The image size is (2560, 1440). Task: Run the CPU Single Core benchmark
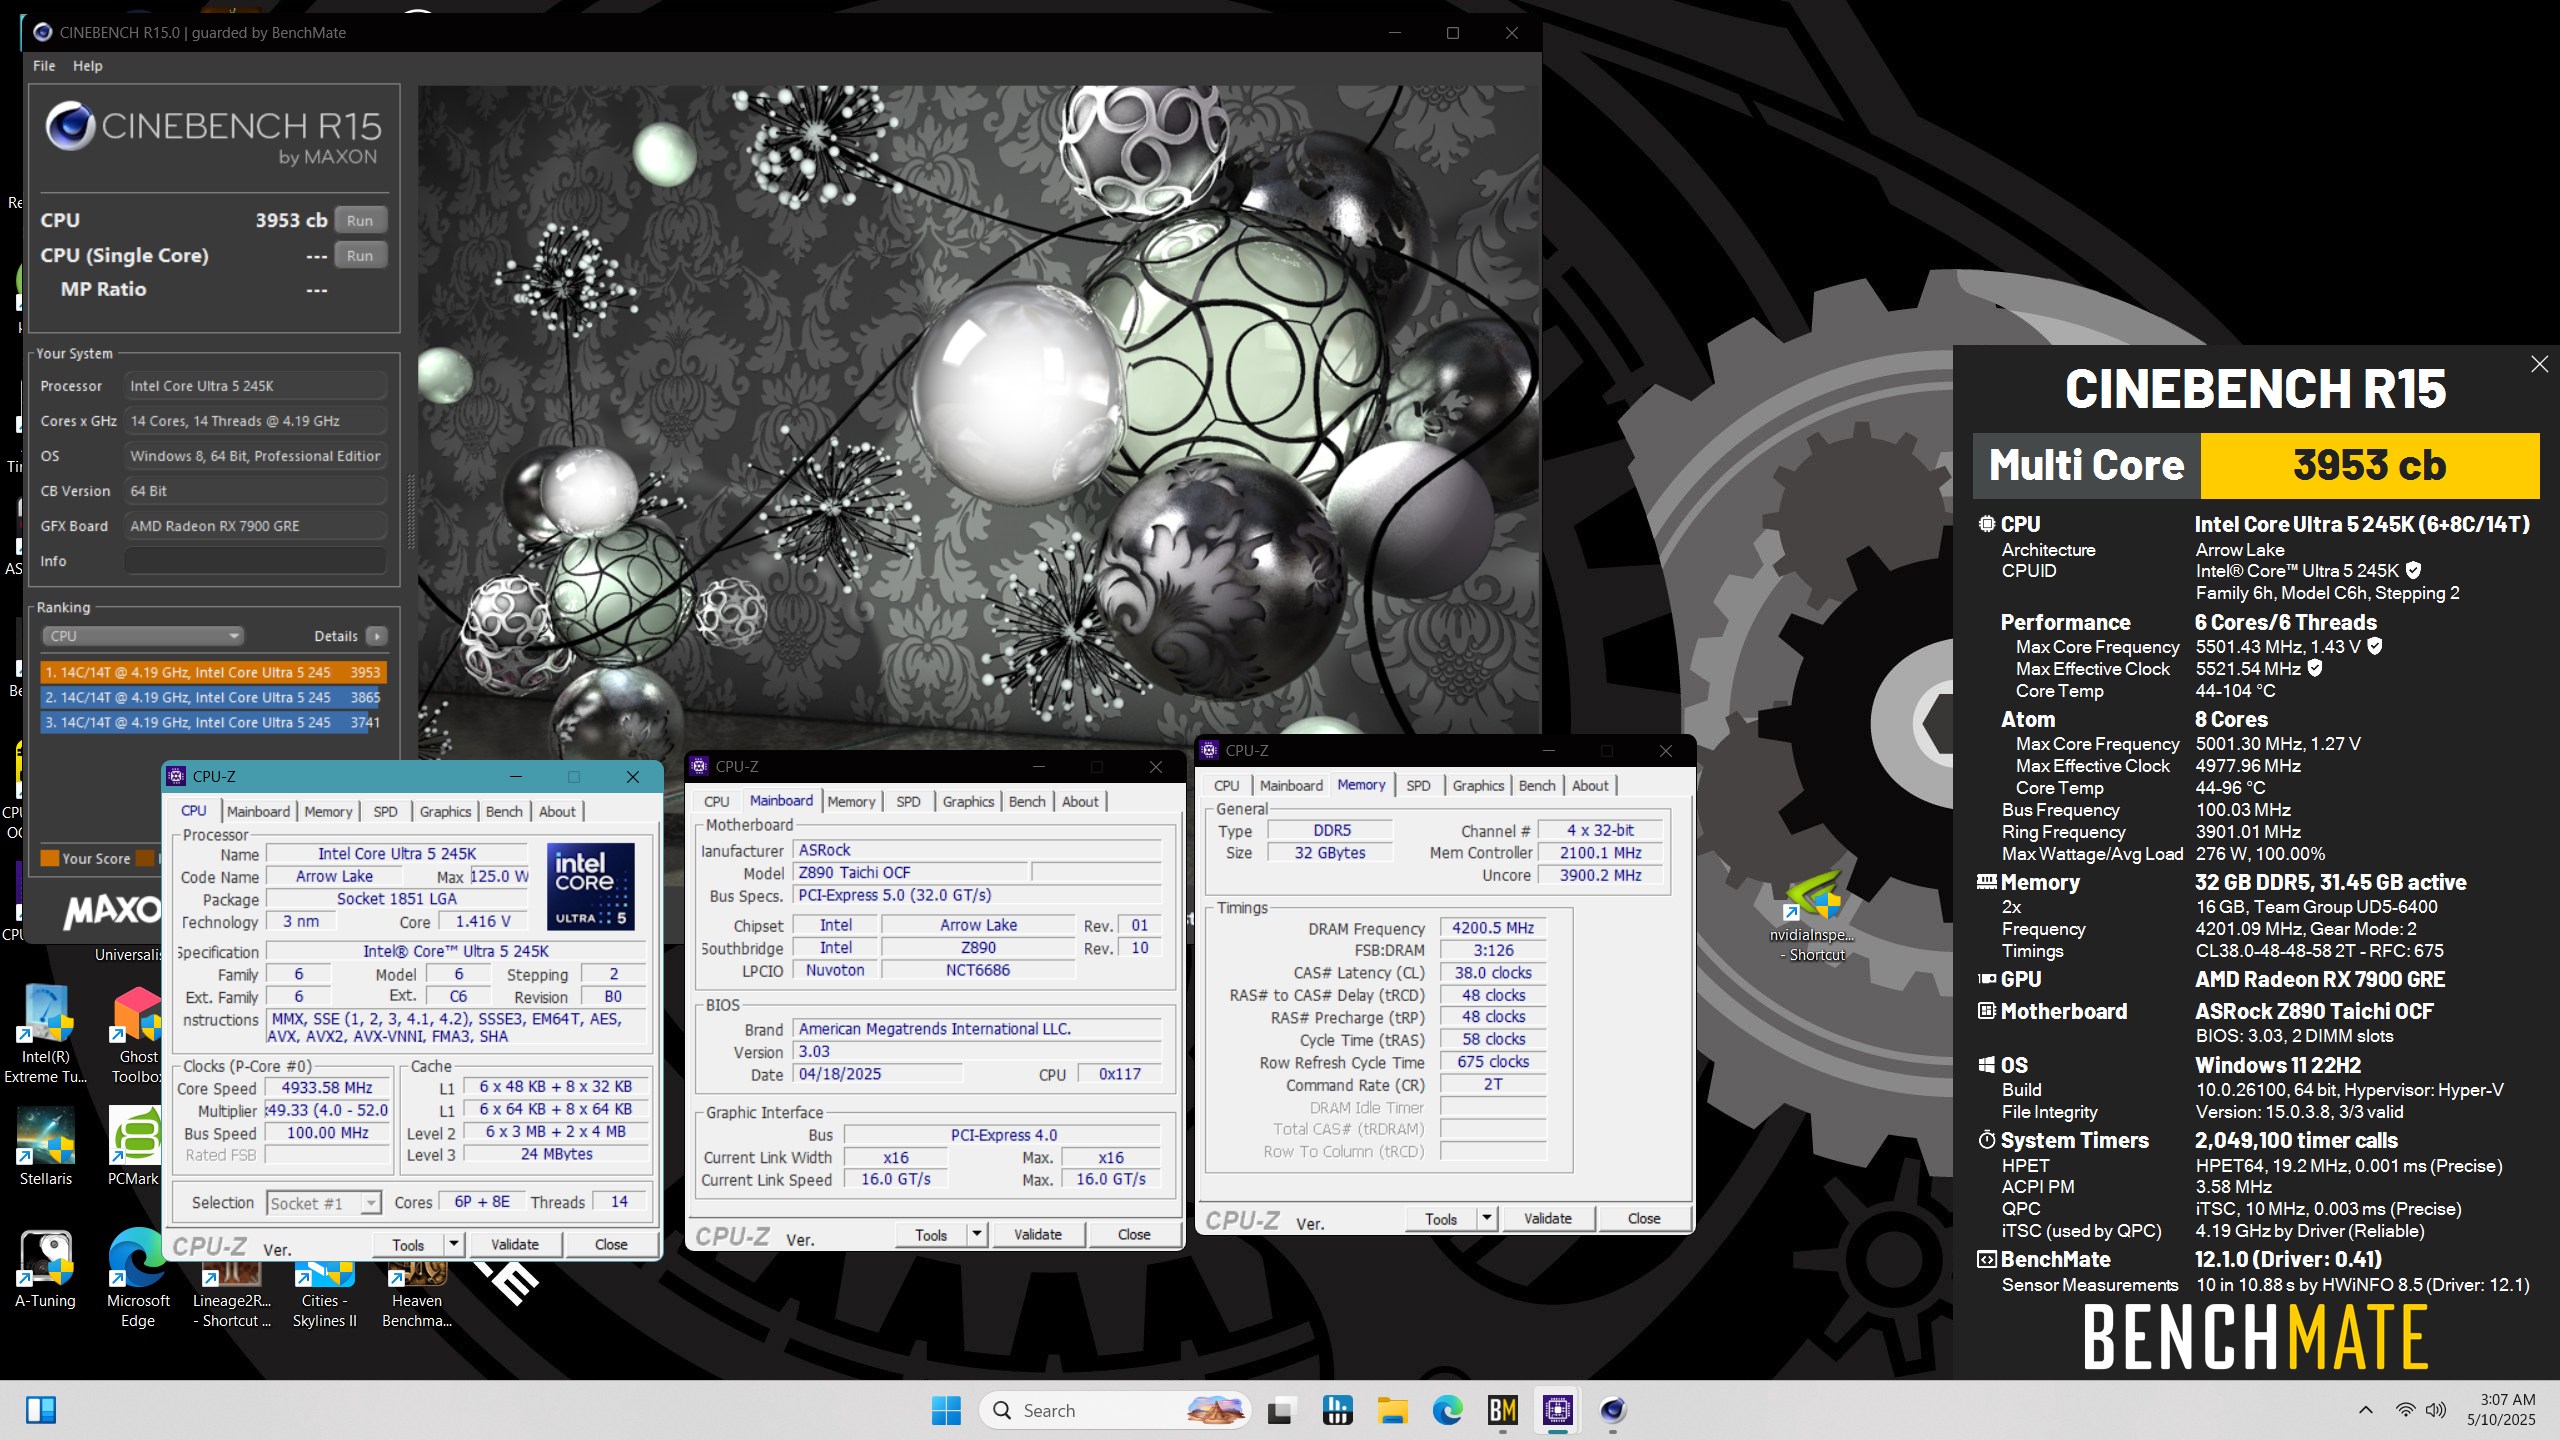tap(360, 255)
